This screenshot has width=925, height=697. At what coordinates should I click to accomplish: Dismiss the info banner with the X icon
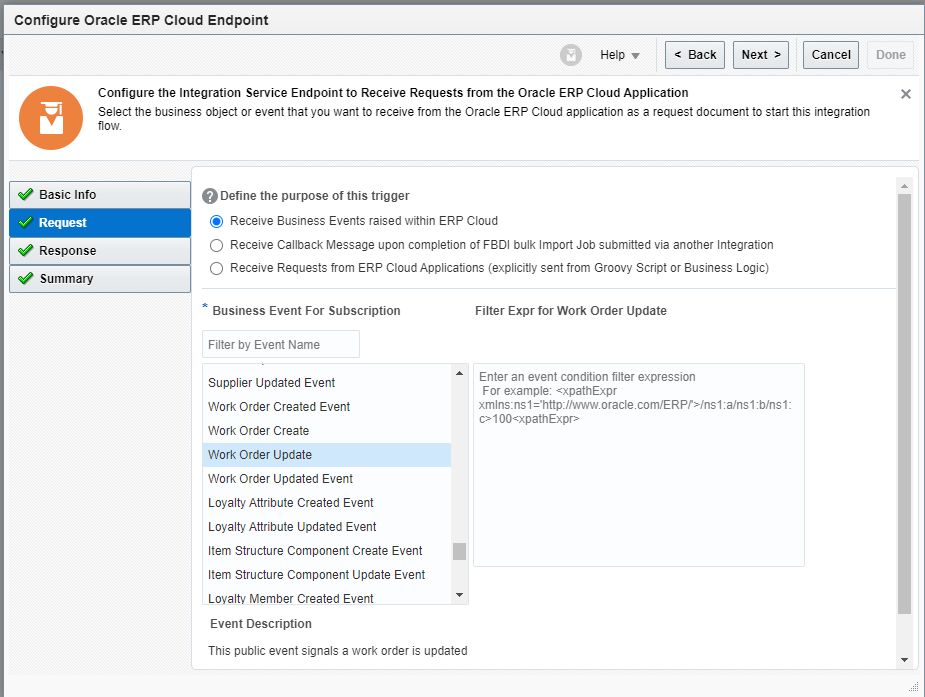click(906, 94)
